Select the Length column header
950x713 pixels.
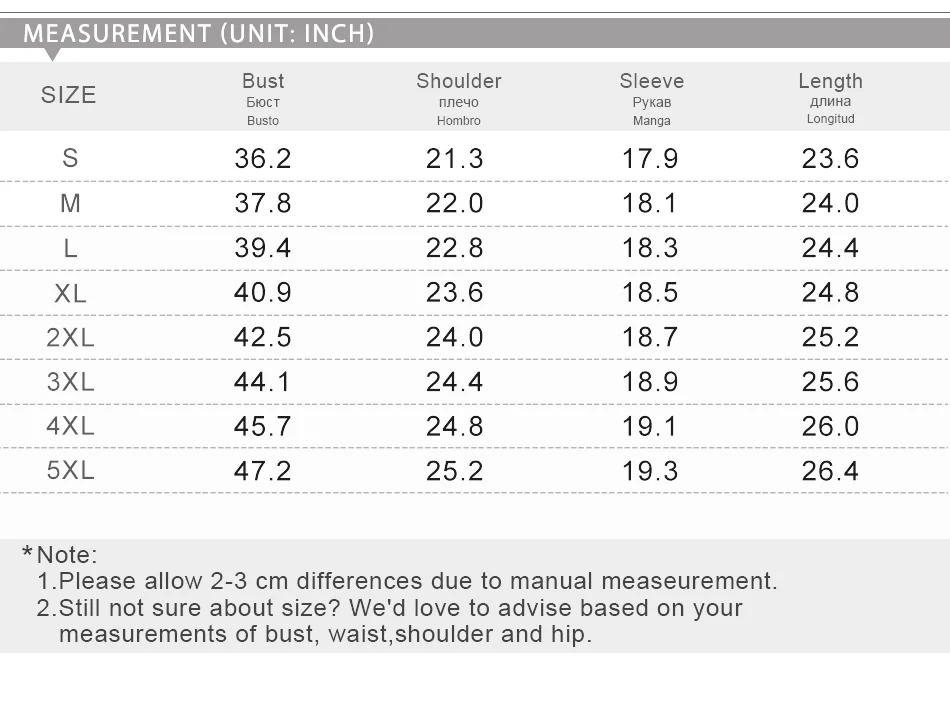(x=830, y=98)
